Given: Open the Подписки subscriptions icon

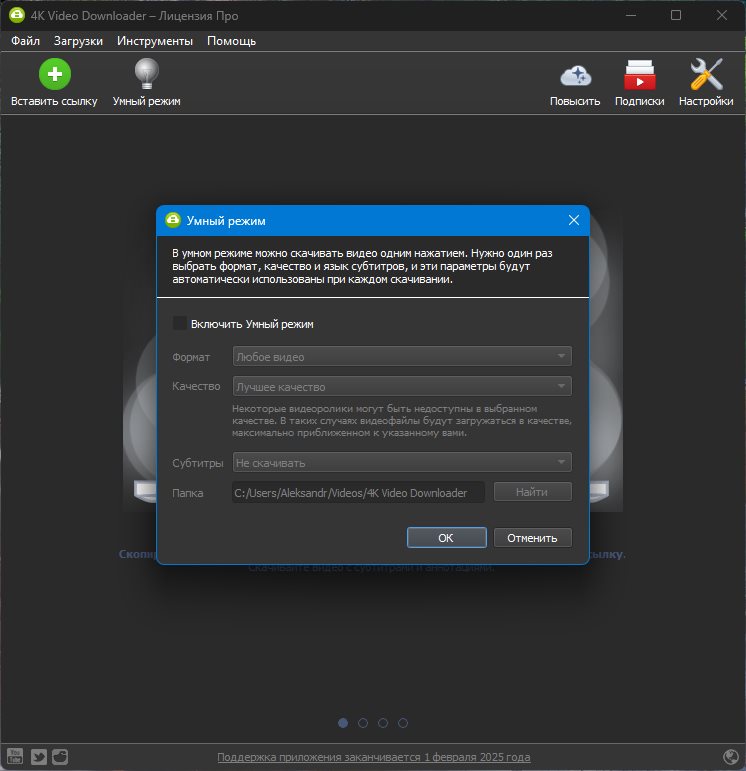Looking at the screenshot, I should [639, 75].
